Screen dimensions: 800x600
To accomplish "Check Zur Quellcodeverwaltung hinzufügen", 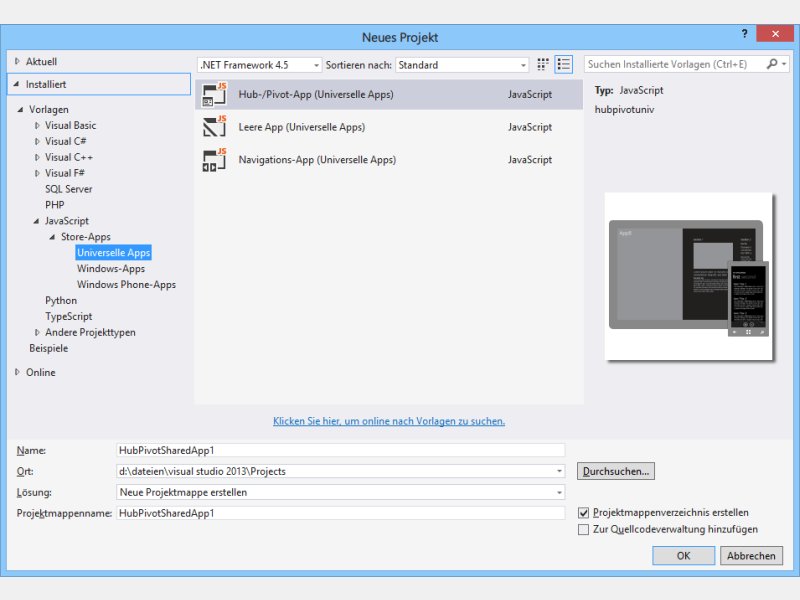I will pyautogui.click(x=584, y=530).
